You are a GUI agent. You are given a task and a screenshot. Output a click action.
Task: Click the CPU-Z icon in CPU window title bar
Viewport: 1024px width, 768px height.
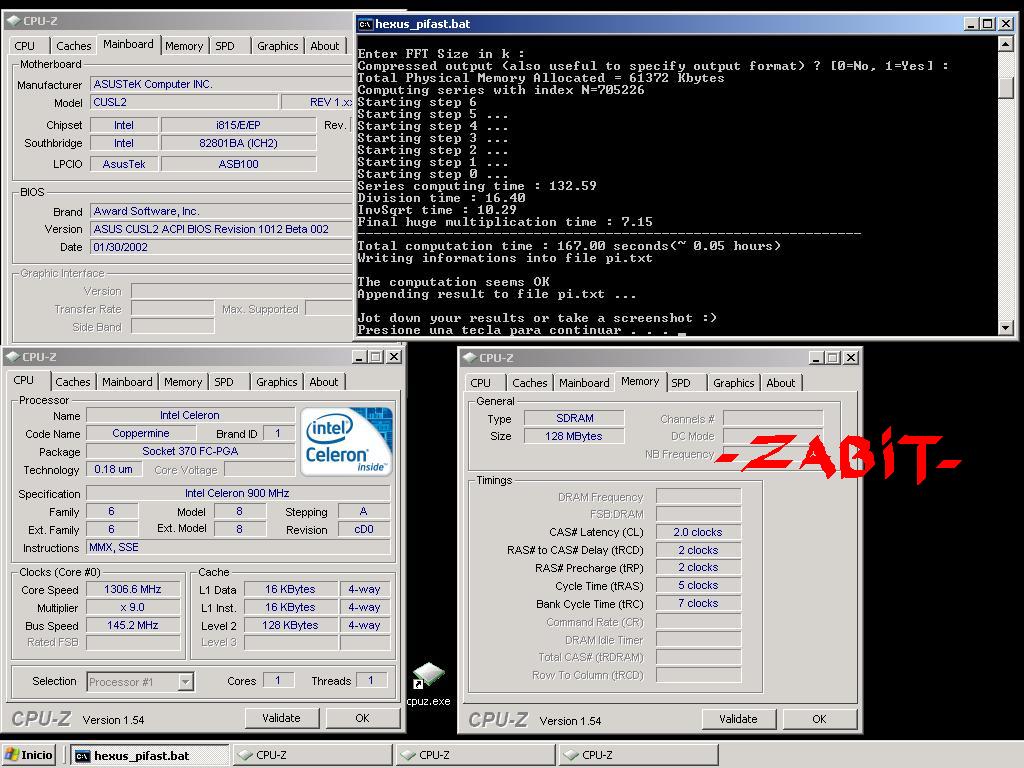[x=12, y=357]
